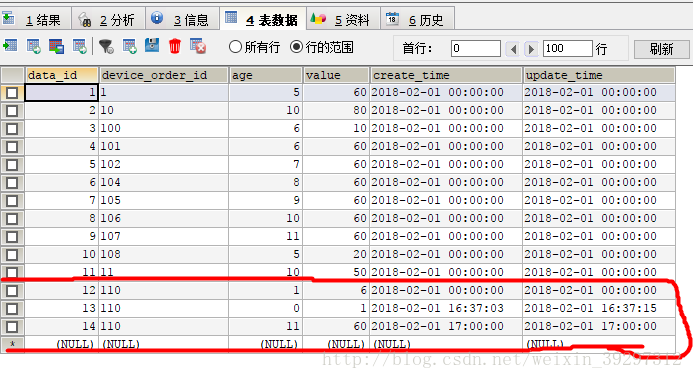Tick the checkbox for data_id 10 row
Viewport: 693px width, 379px height.
pos(12,255)
